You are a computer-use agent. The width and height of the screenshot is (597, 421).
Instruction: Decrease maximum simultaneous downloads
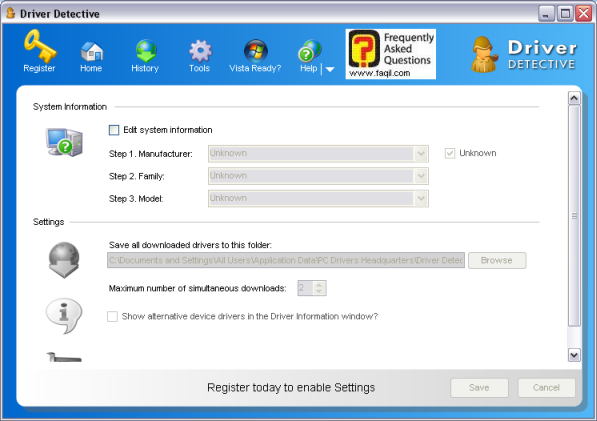pos(319,292)
